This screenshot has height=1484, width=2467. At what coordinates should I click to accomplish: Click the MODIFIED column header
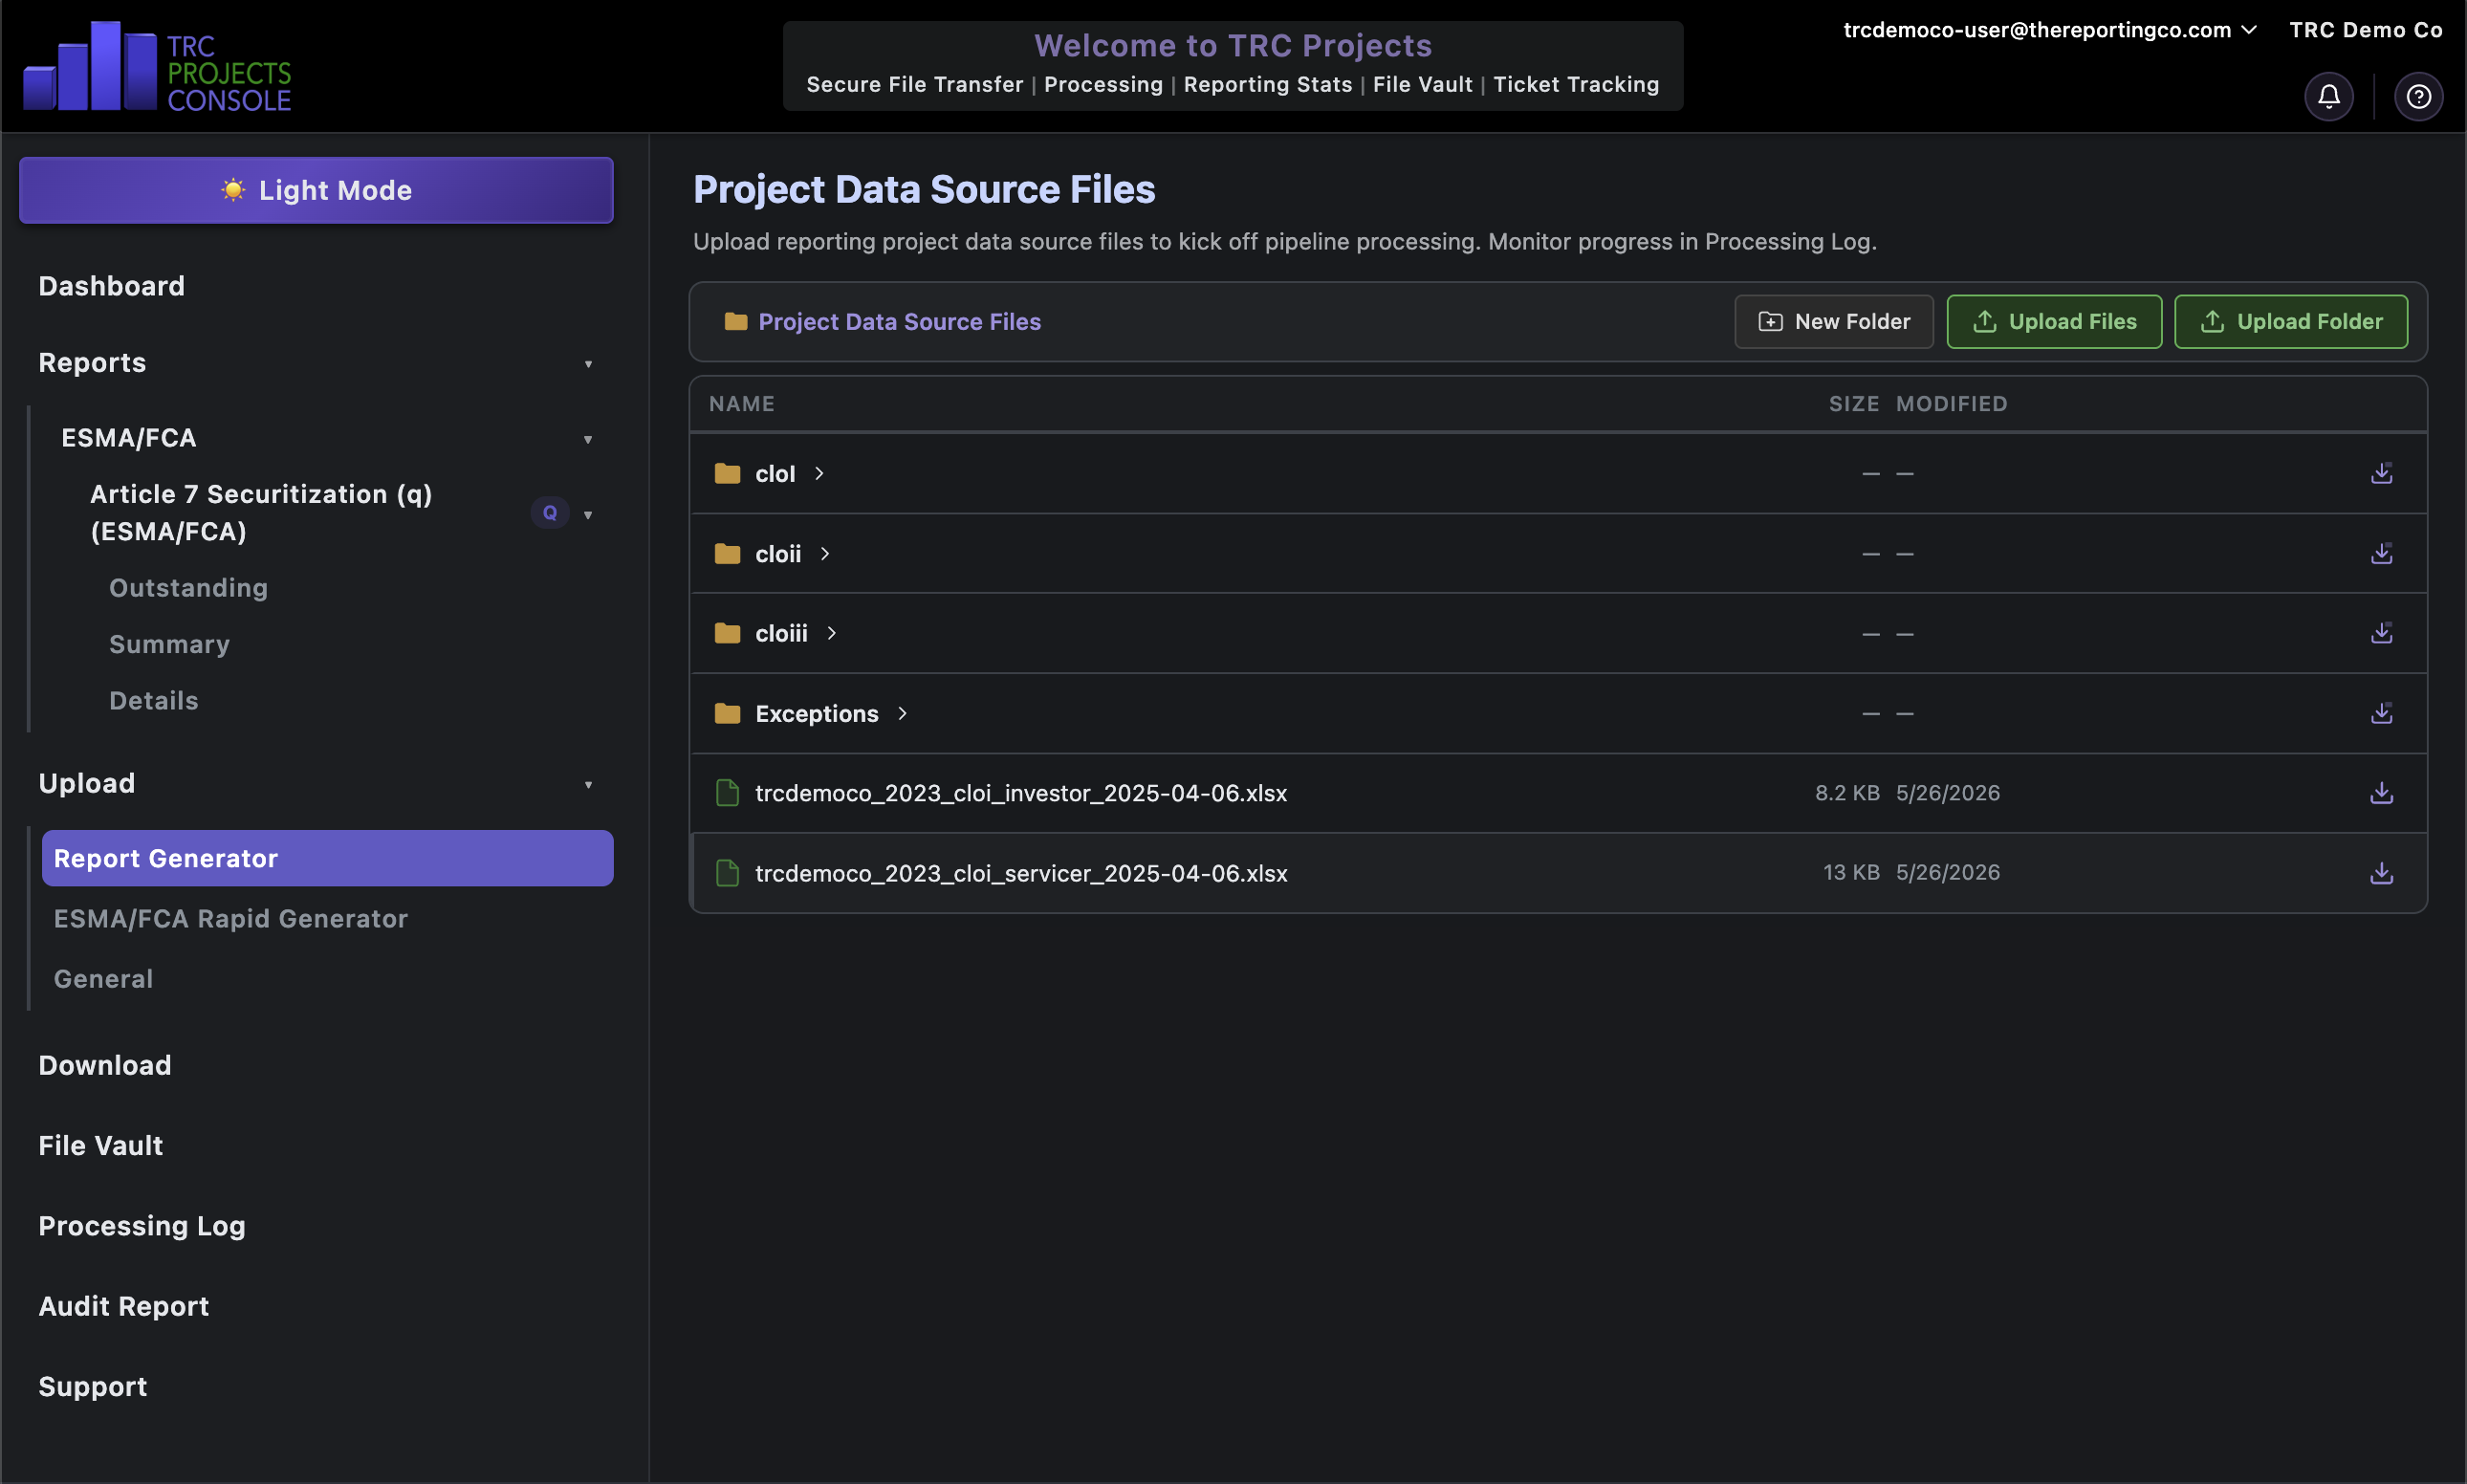[1951, 403]
